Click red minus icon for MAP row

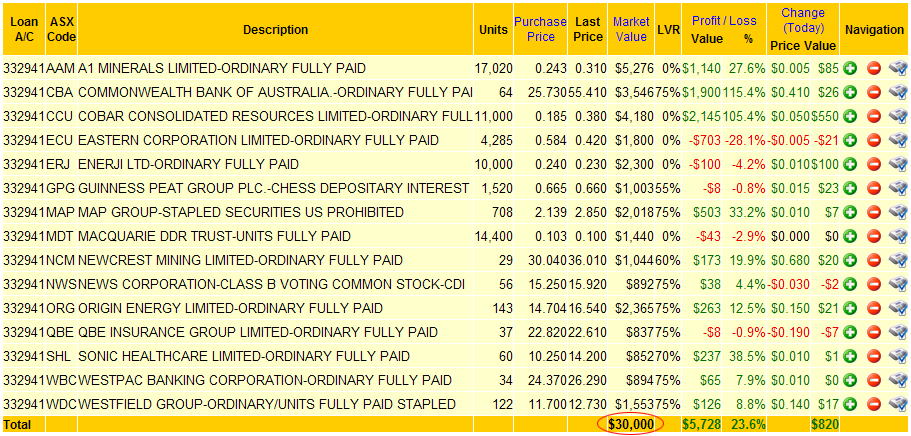873,213
